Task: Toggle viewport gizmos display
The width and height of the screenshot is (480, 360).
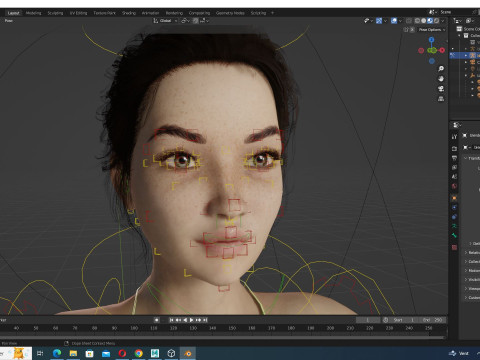Action: (379, 21)
